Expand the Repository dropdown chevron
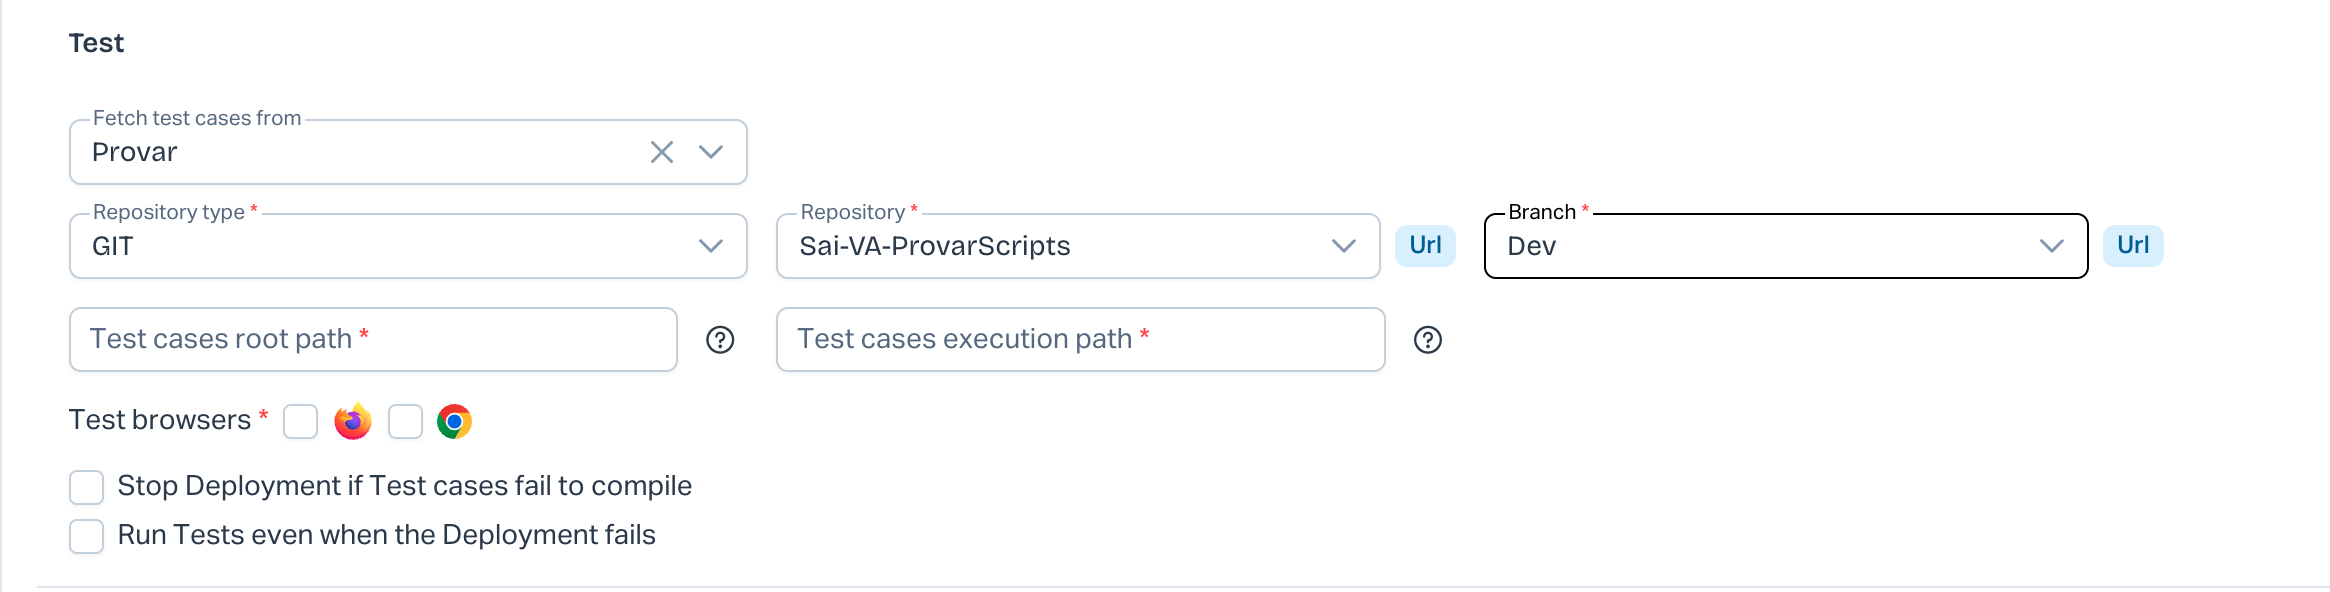Viewport: 2330px width, 592px height. pyautogui.click(x=1343, y=246)
